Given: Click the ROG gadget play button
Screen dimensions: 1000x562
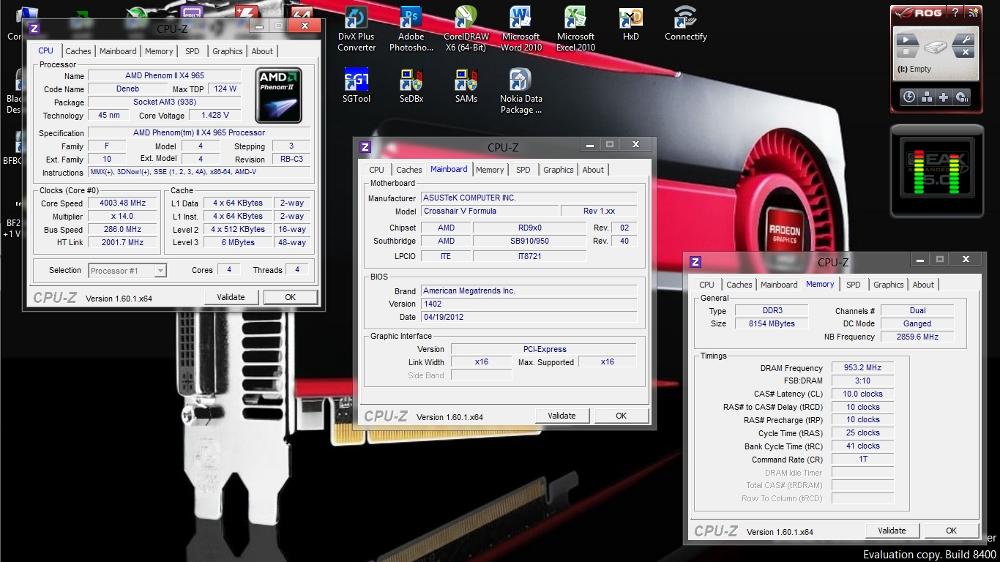Looking at the screenshot, I should click(x=906, y=41).
